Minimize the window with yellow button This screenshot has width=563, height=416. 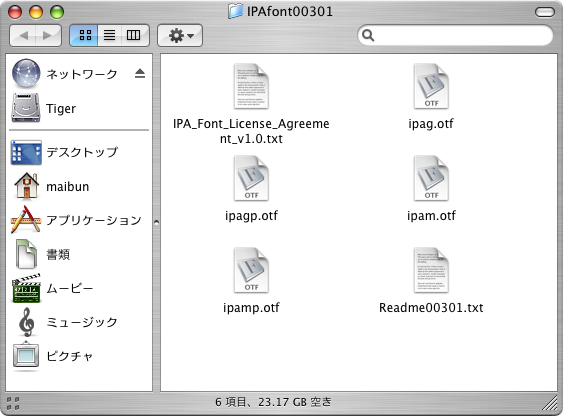pos(36,12)
